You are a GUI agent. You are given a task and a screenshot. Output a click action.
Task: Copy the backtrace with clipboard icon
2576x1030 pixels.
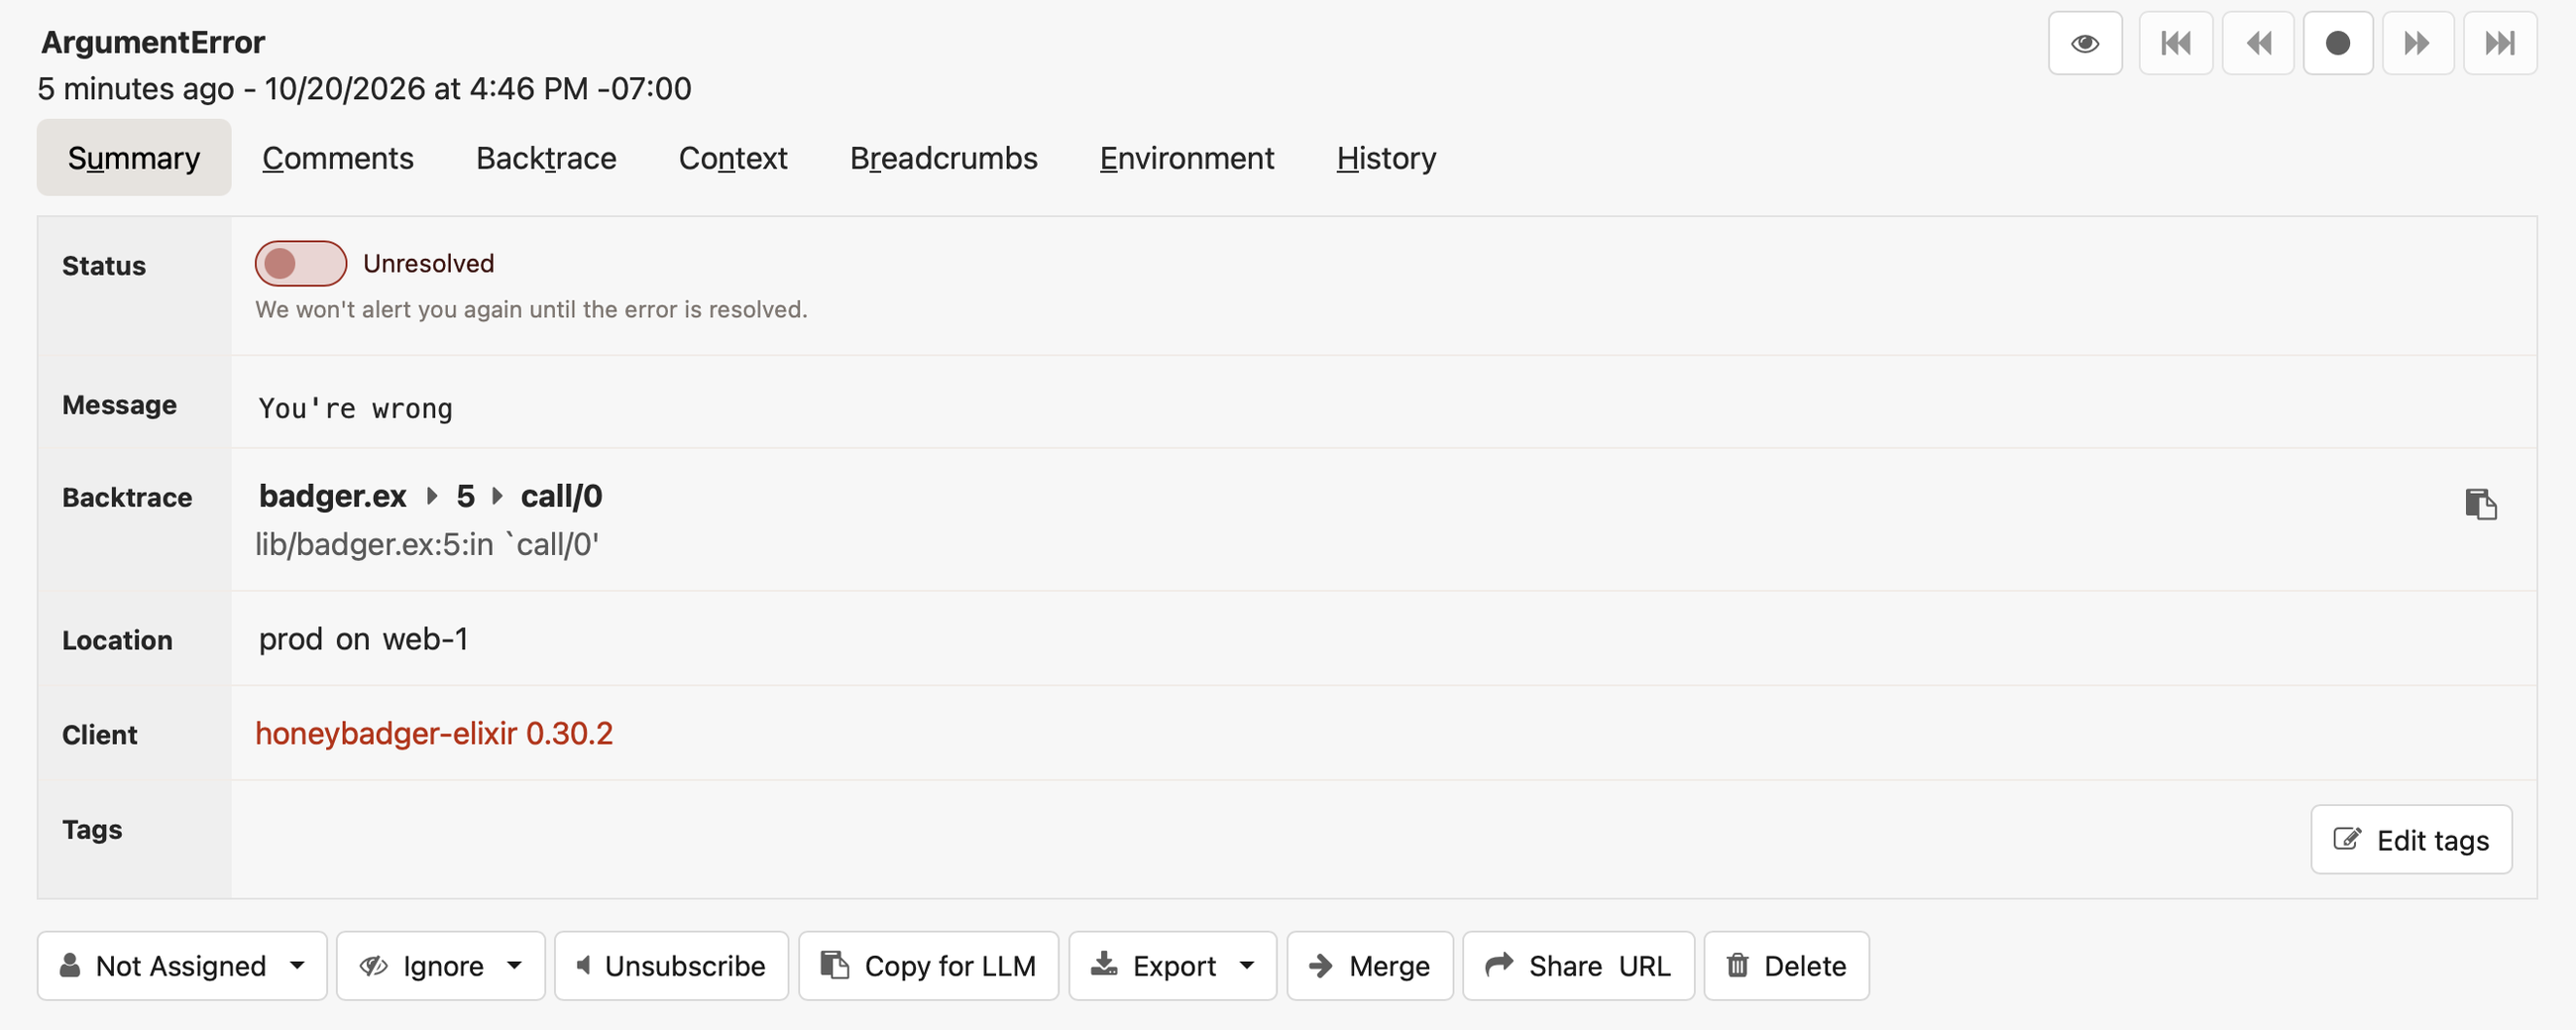tap(2481, 504)
